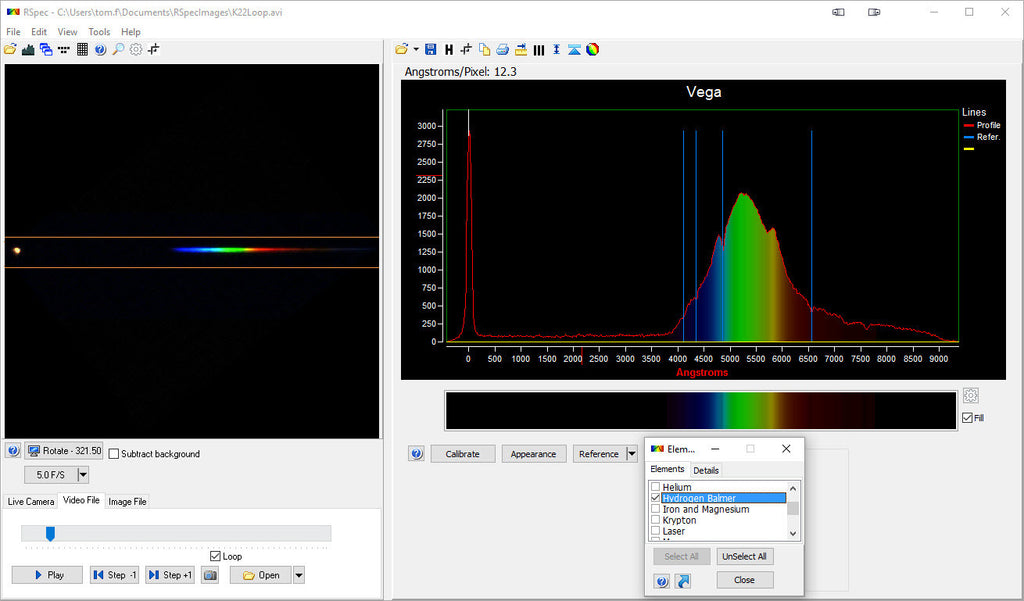
Task: Expand the Open button dropdown near Play controls
Action: point(298,574)
